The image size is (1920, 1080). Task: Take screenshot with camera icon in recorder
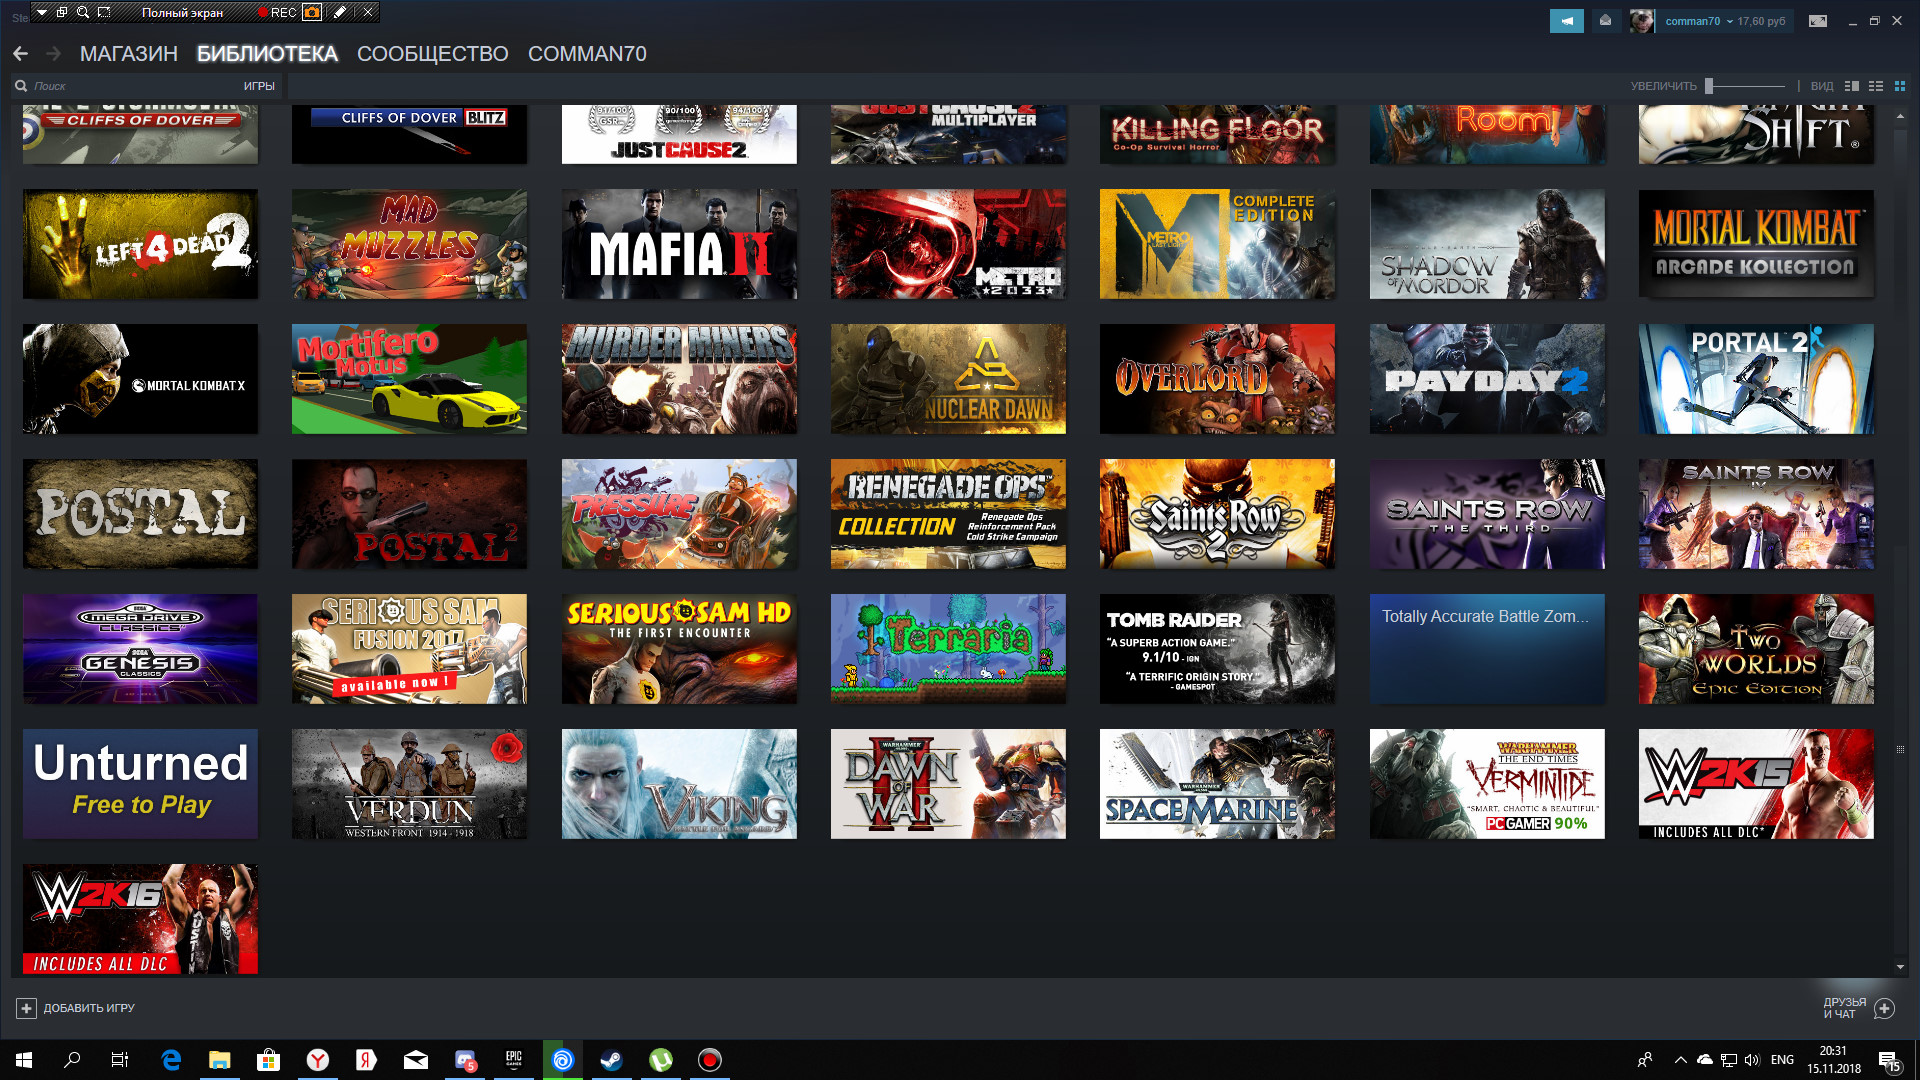(312, 12)
